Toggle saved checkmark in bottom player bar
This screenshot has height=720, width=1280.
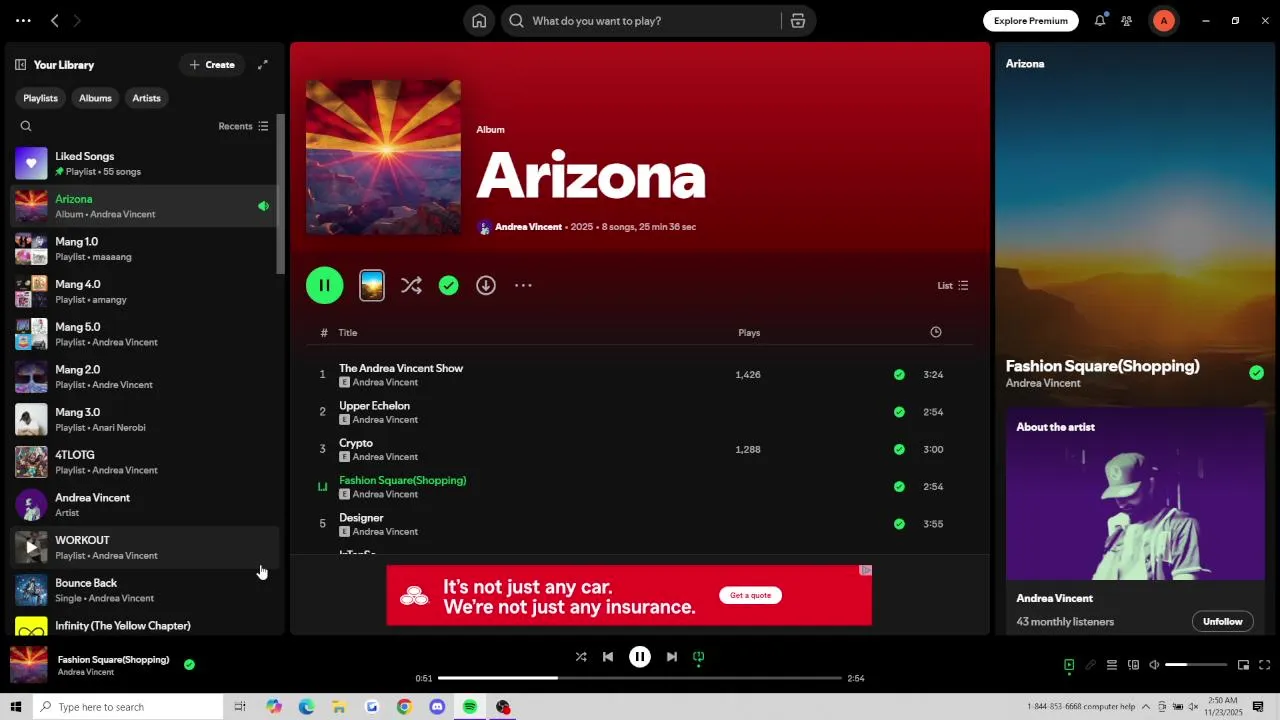click(189, 664)
